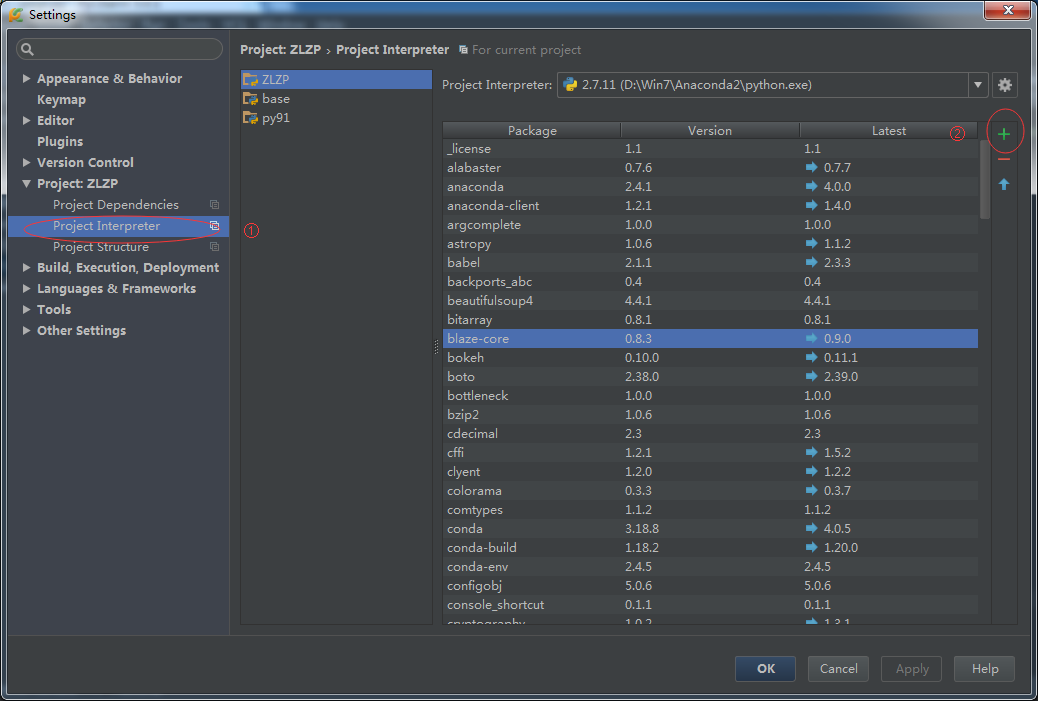
Task: Open the Project Interpreter dropdown arrow
Action: 978,85
